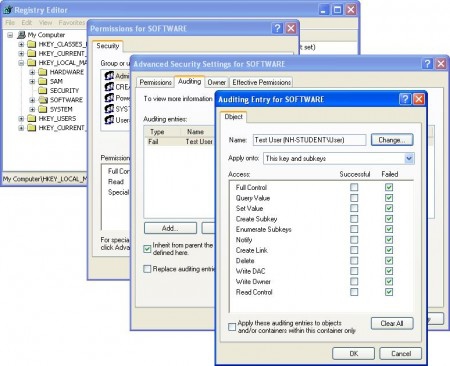
Task: Select the Security tab in Permissions dialog
Action: (x=108, y=46)
